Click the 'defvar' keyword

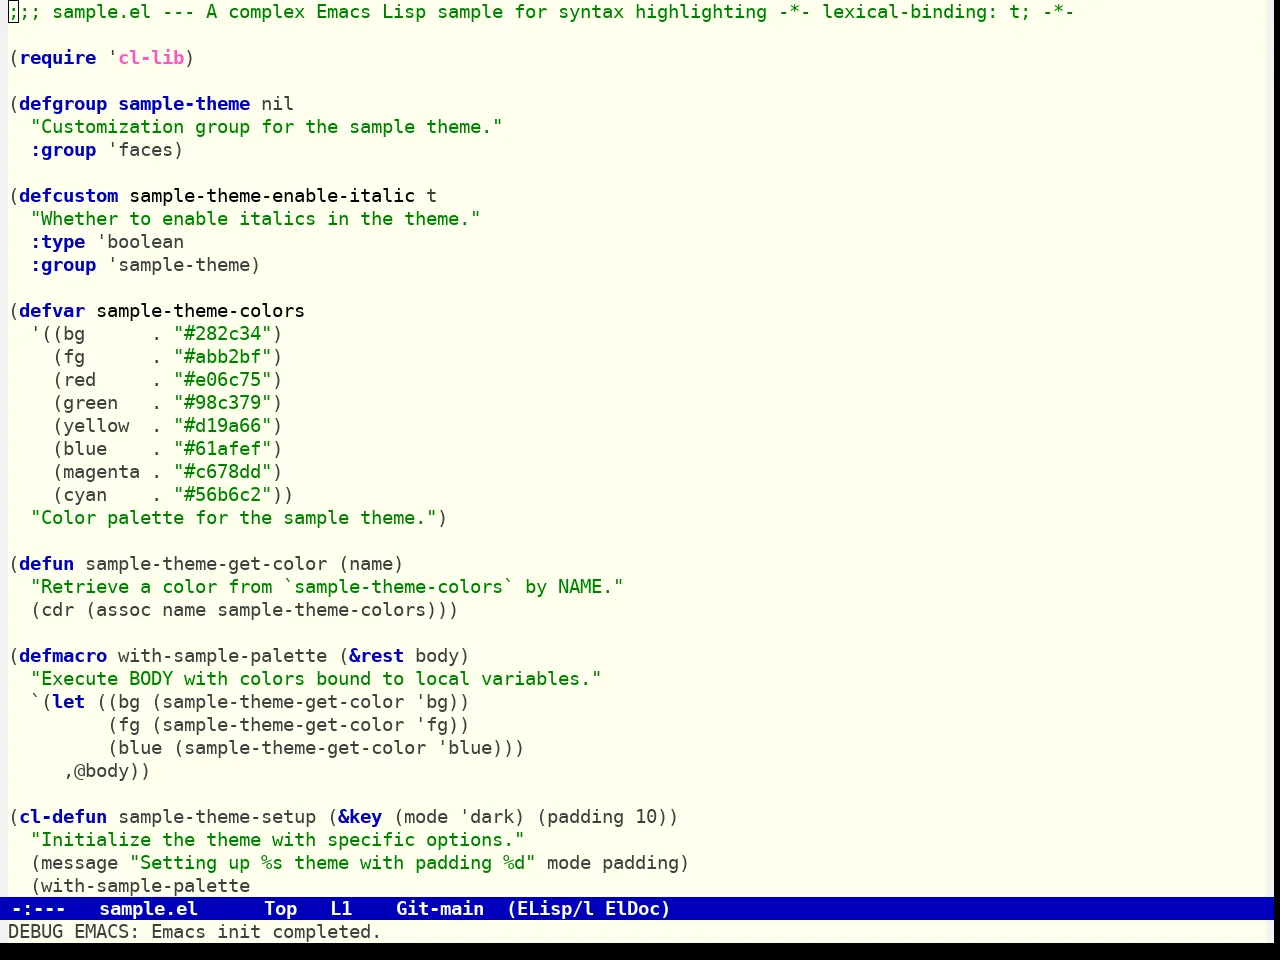click(52, 311)
